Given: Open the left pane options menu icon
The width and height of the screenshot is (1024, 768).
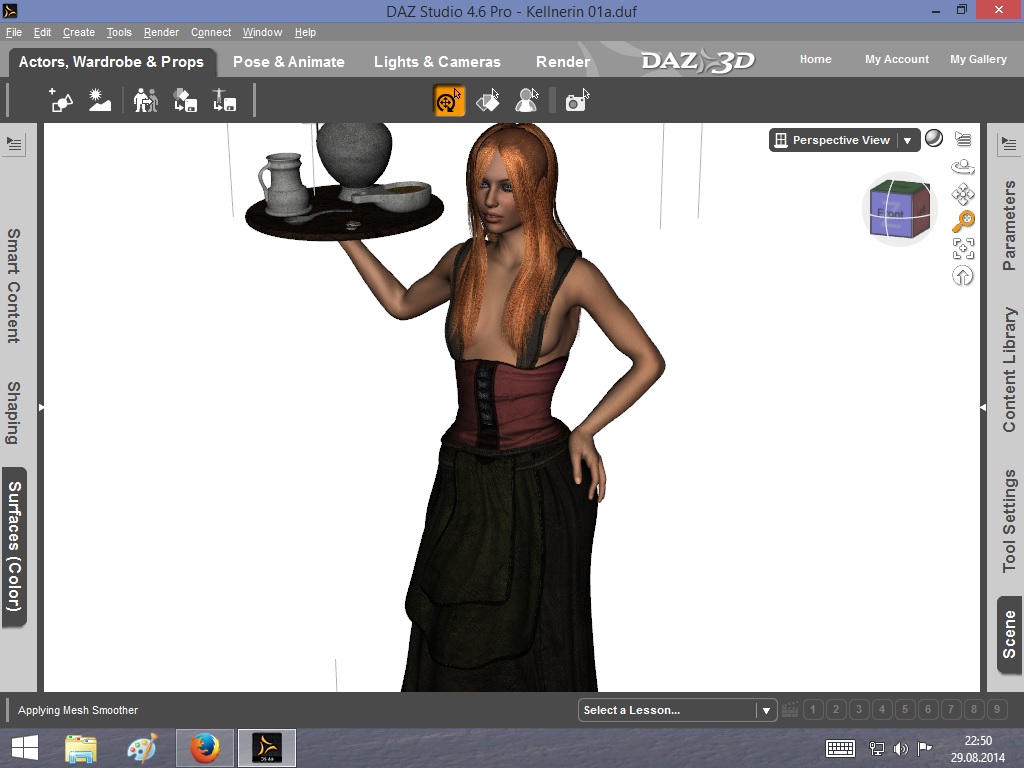Looking at the screenshot, I should coord(14,144).
